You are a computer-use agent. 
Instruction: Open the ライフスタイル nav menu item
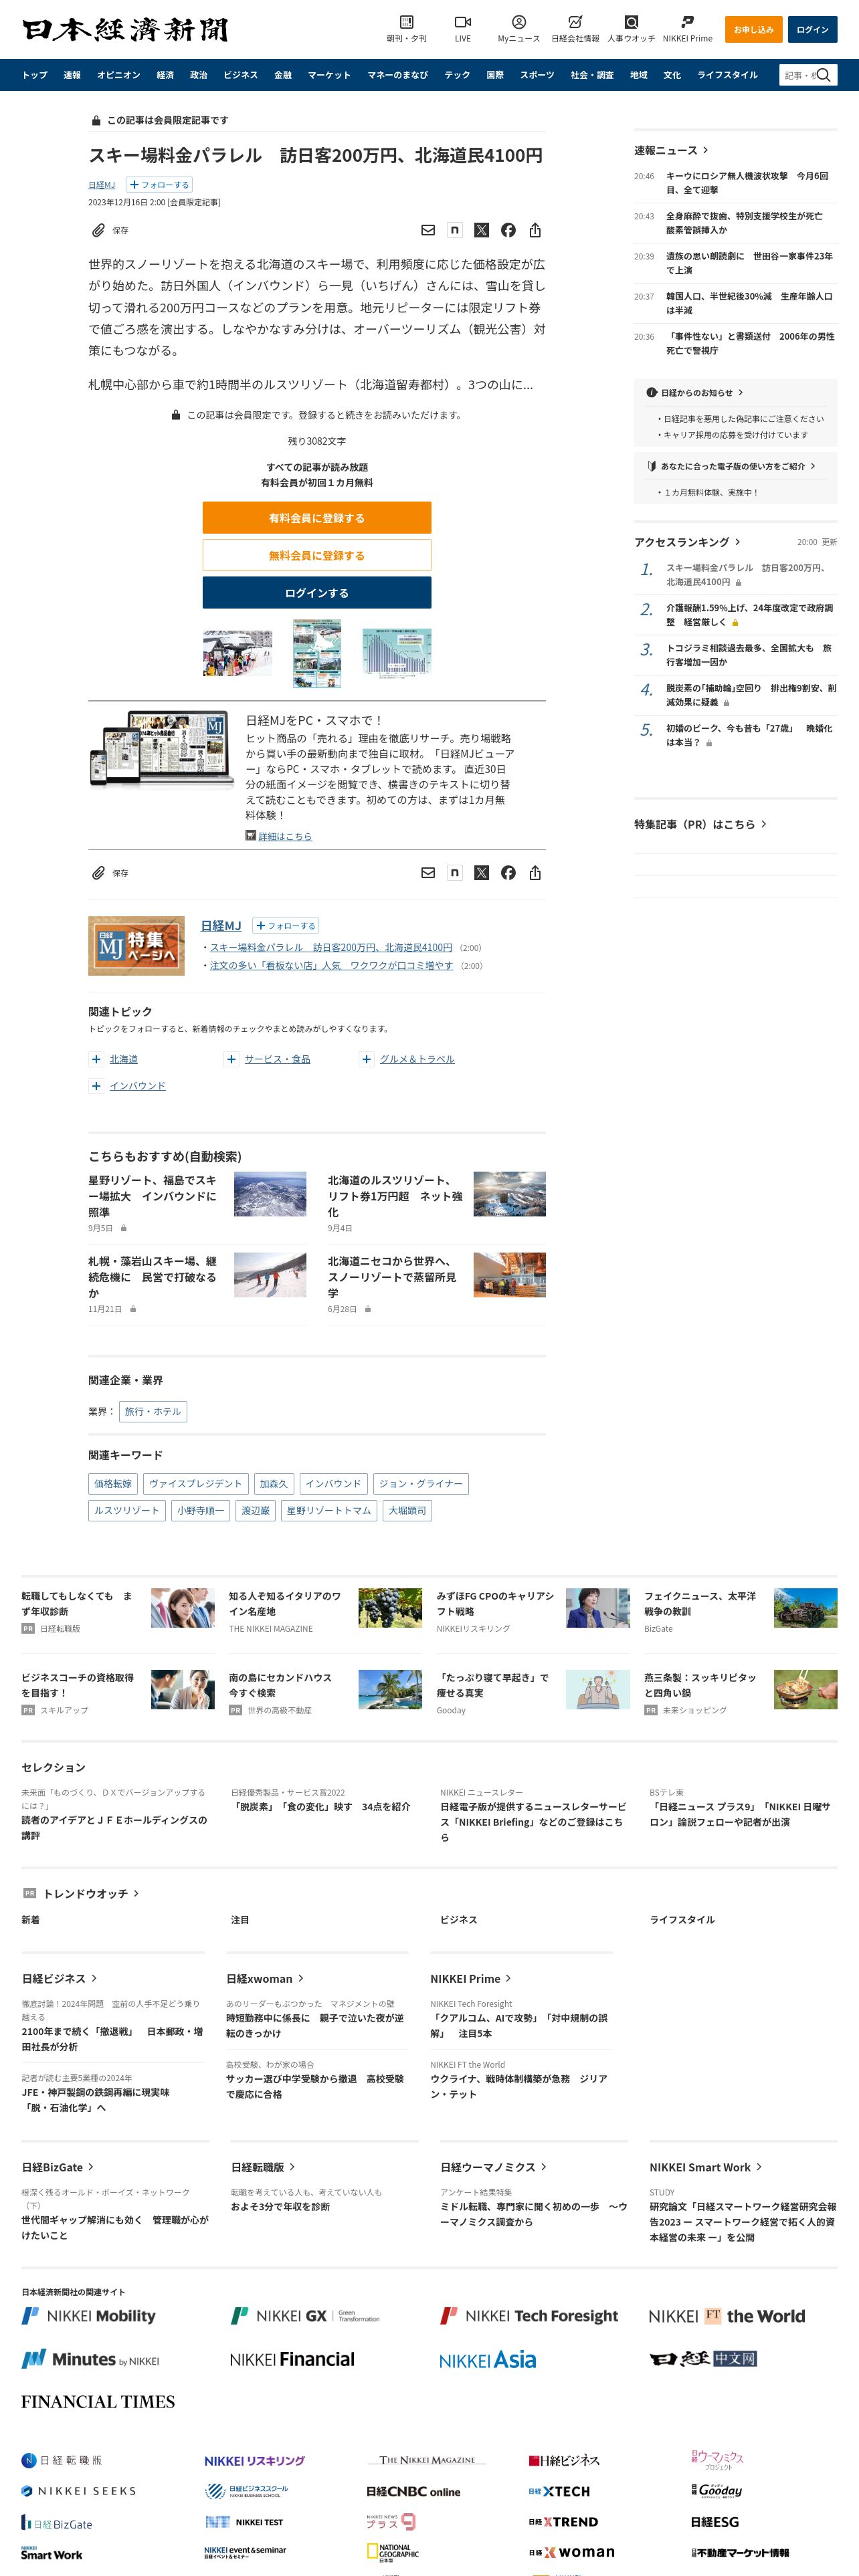coord(728,75)
